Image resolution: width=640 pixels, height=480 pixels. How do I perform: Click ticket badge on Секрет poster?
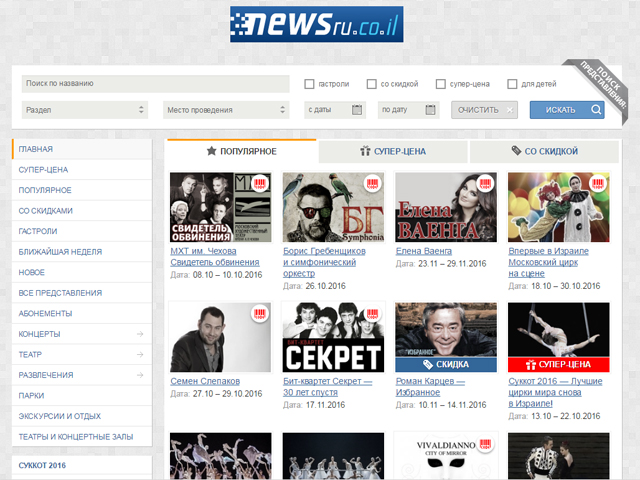coord(373,314)
